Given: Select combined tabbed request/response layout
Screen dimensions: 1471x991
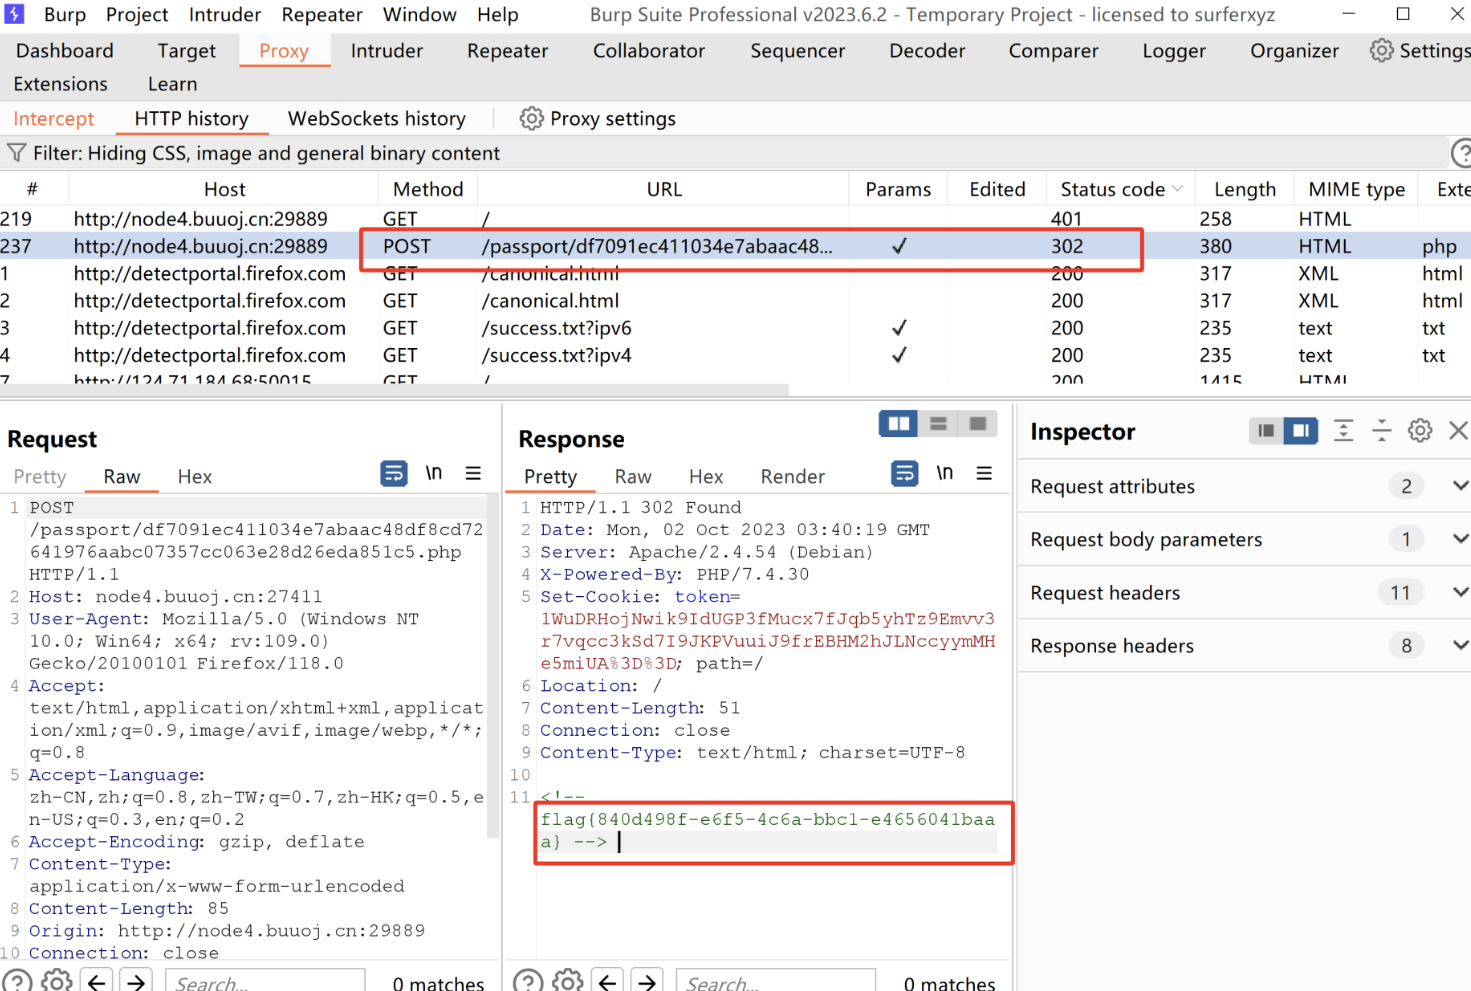Looking at the screenshot, I should pos(978,424).
